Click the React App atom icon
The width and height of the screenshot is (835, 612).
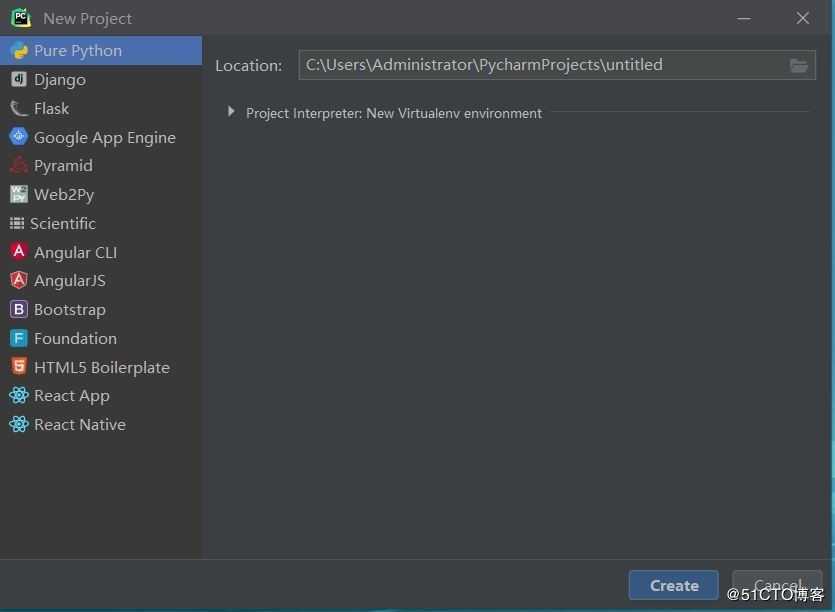click(19, 395)
